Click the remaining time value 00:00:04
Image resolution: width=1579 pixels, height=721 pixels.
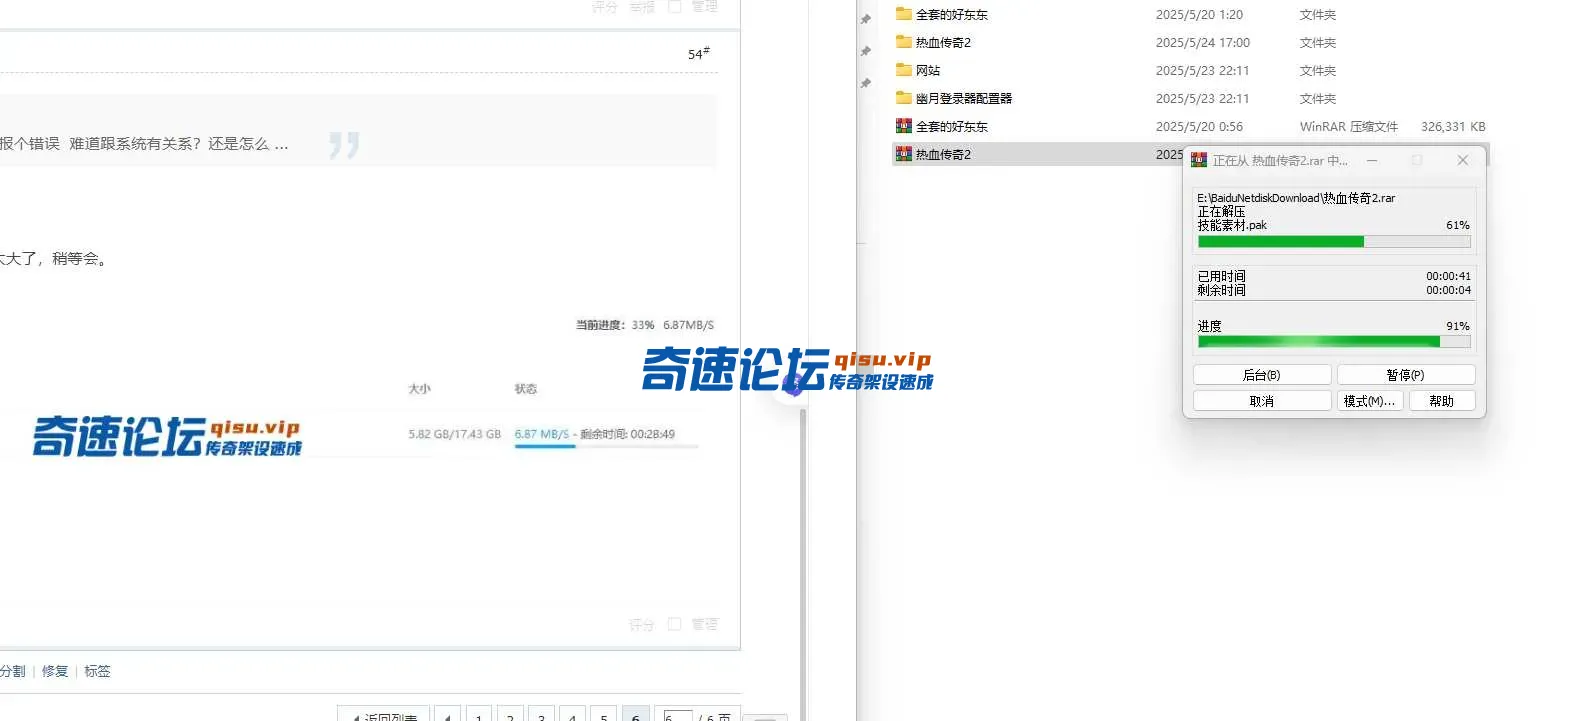pyautogui.click(x=1448, y=290)
